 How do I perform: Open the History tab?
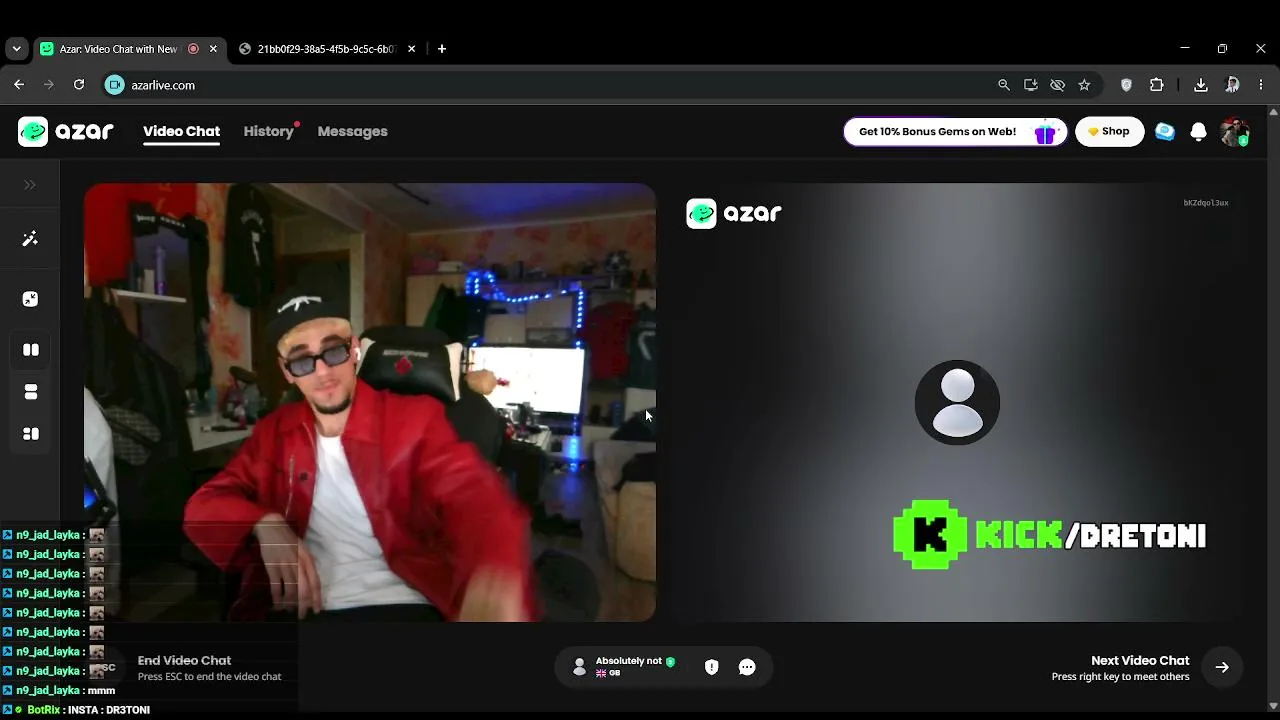[x=269, y=131]
